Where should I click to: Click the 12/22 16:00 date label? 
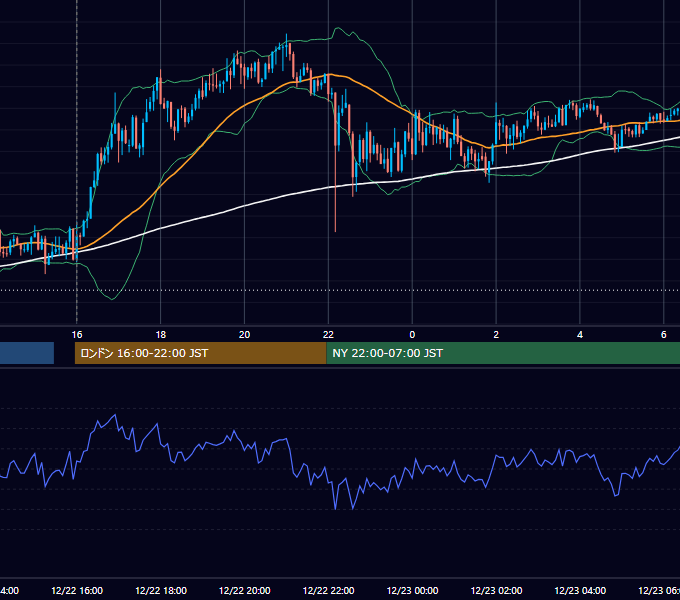coord(77,590)
